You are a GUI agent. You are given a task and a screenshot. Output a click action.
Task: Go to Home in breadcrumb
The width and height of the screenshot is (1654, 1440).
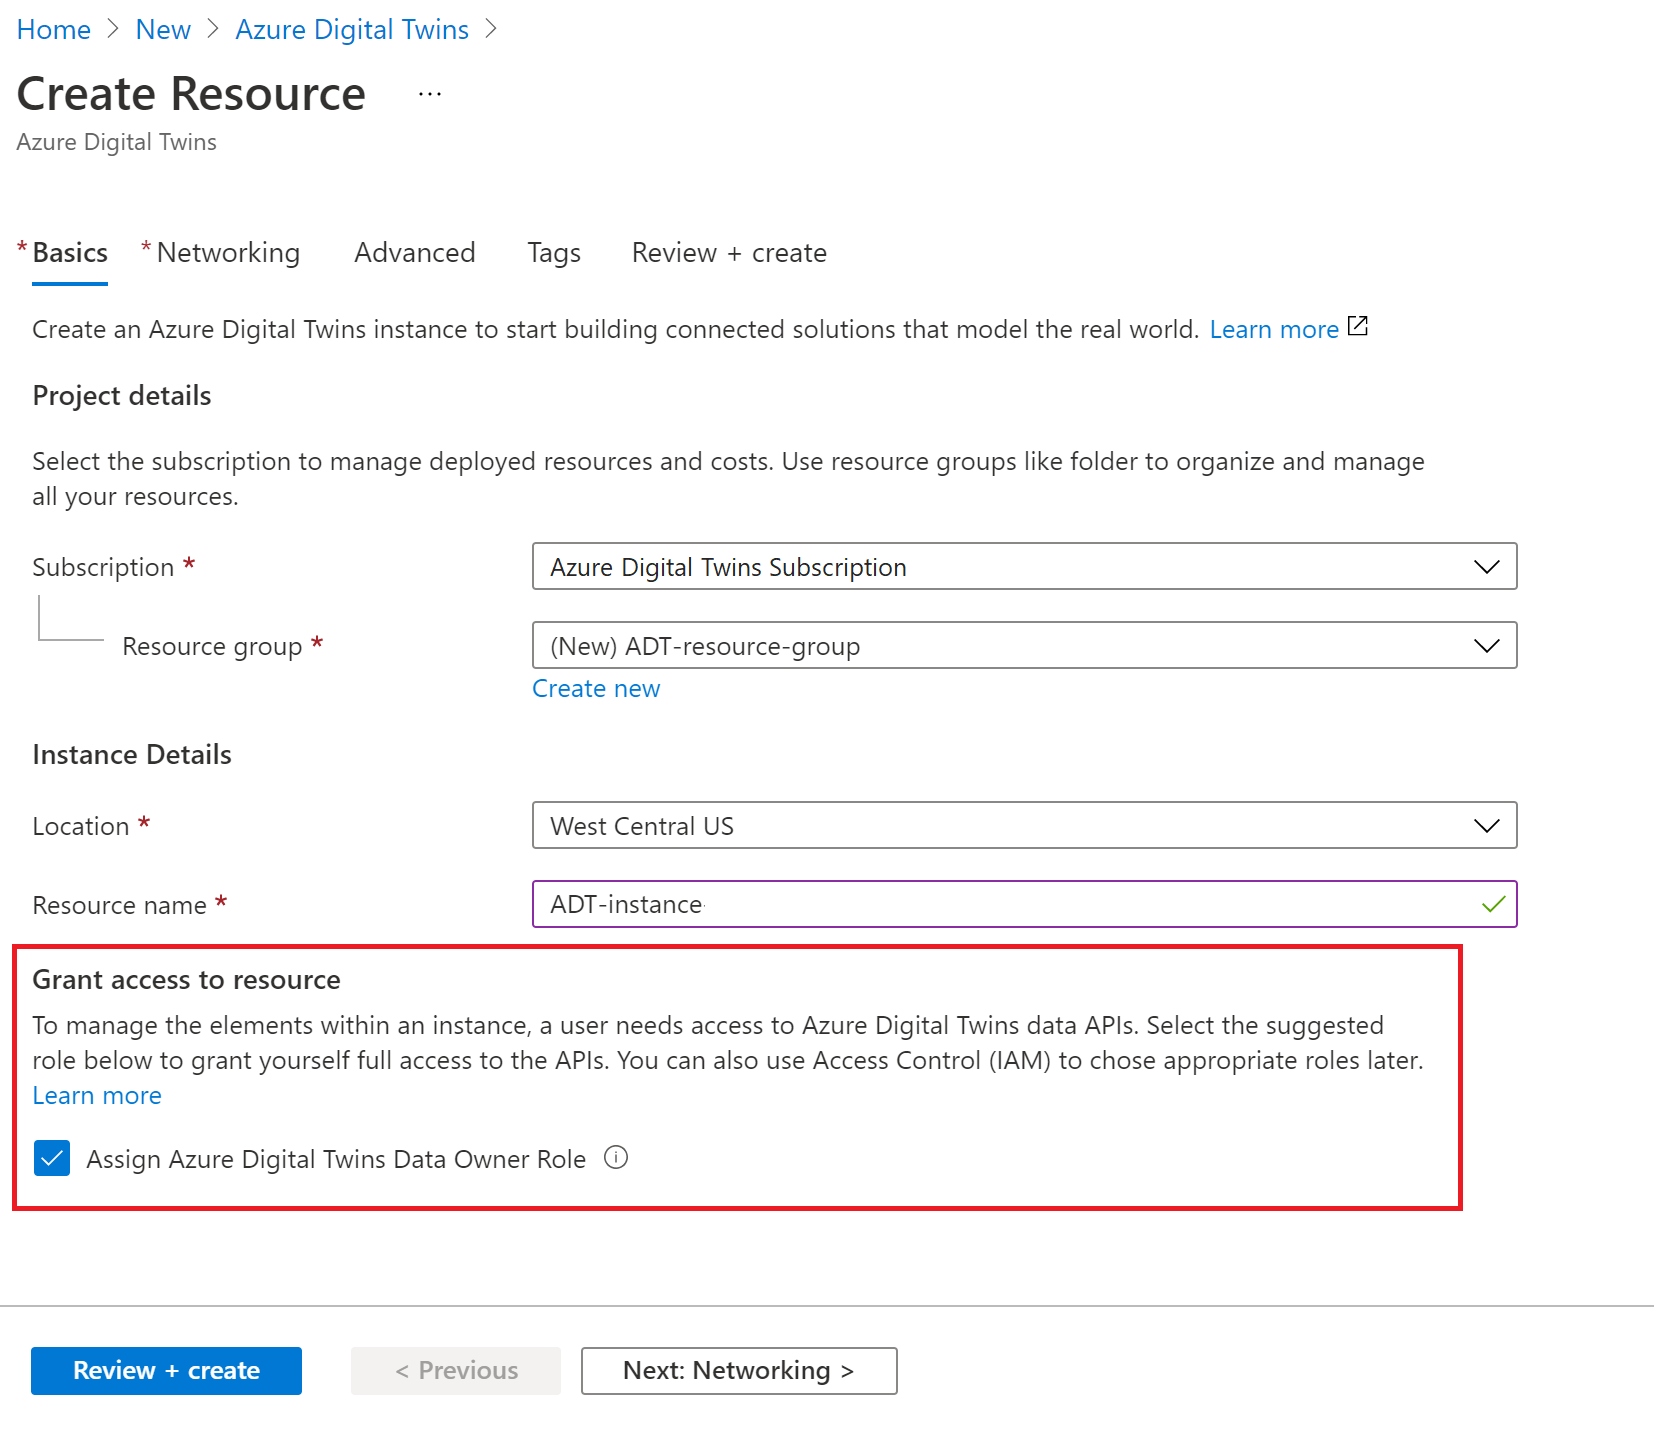pos(54,30)
